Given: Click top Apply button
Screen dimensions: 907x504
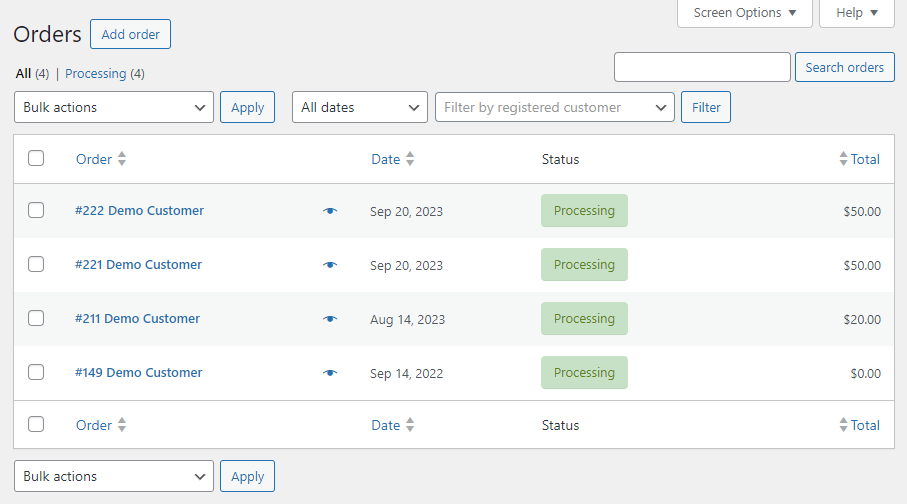Looking at the screenshot, I should pyautogui.click(x=248, y=107).
